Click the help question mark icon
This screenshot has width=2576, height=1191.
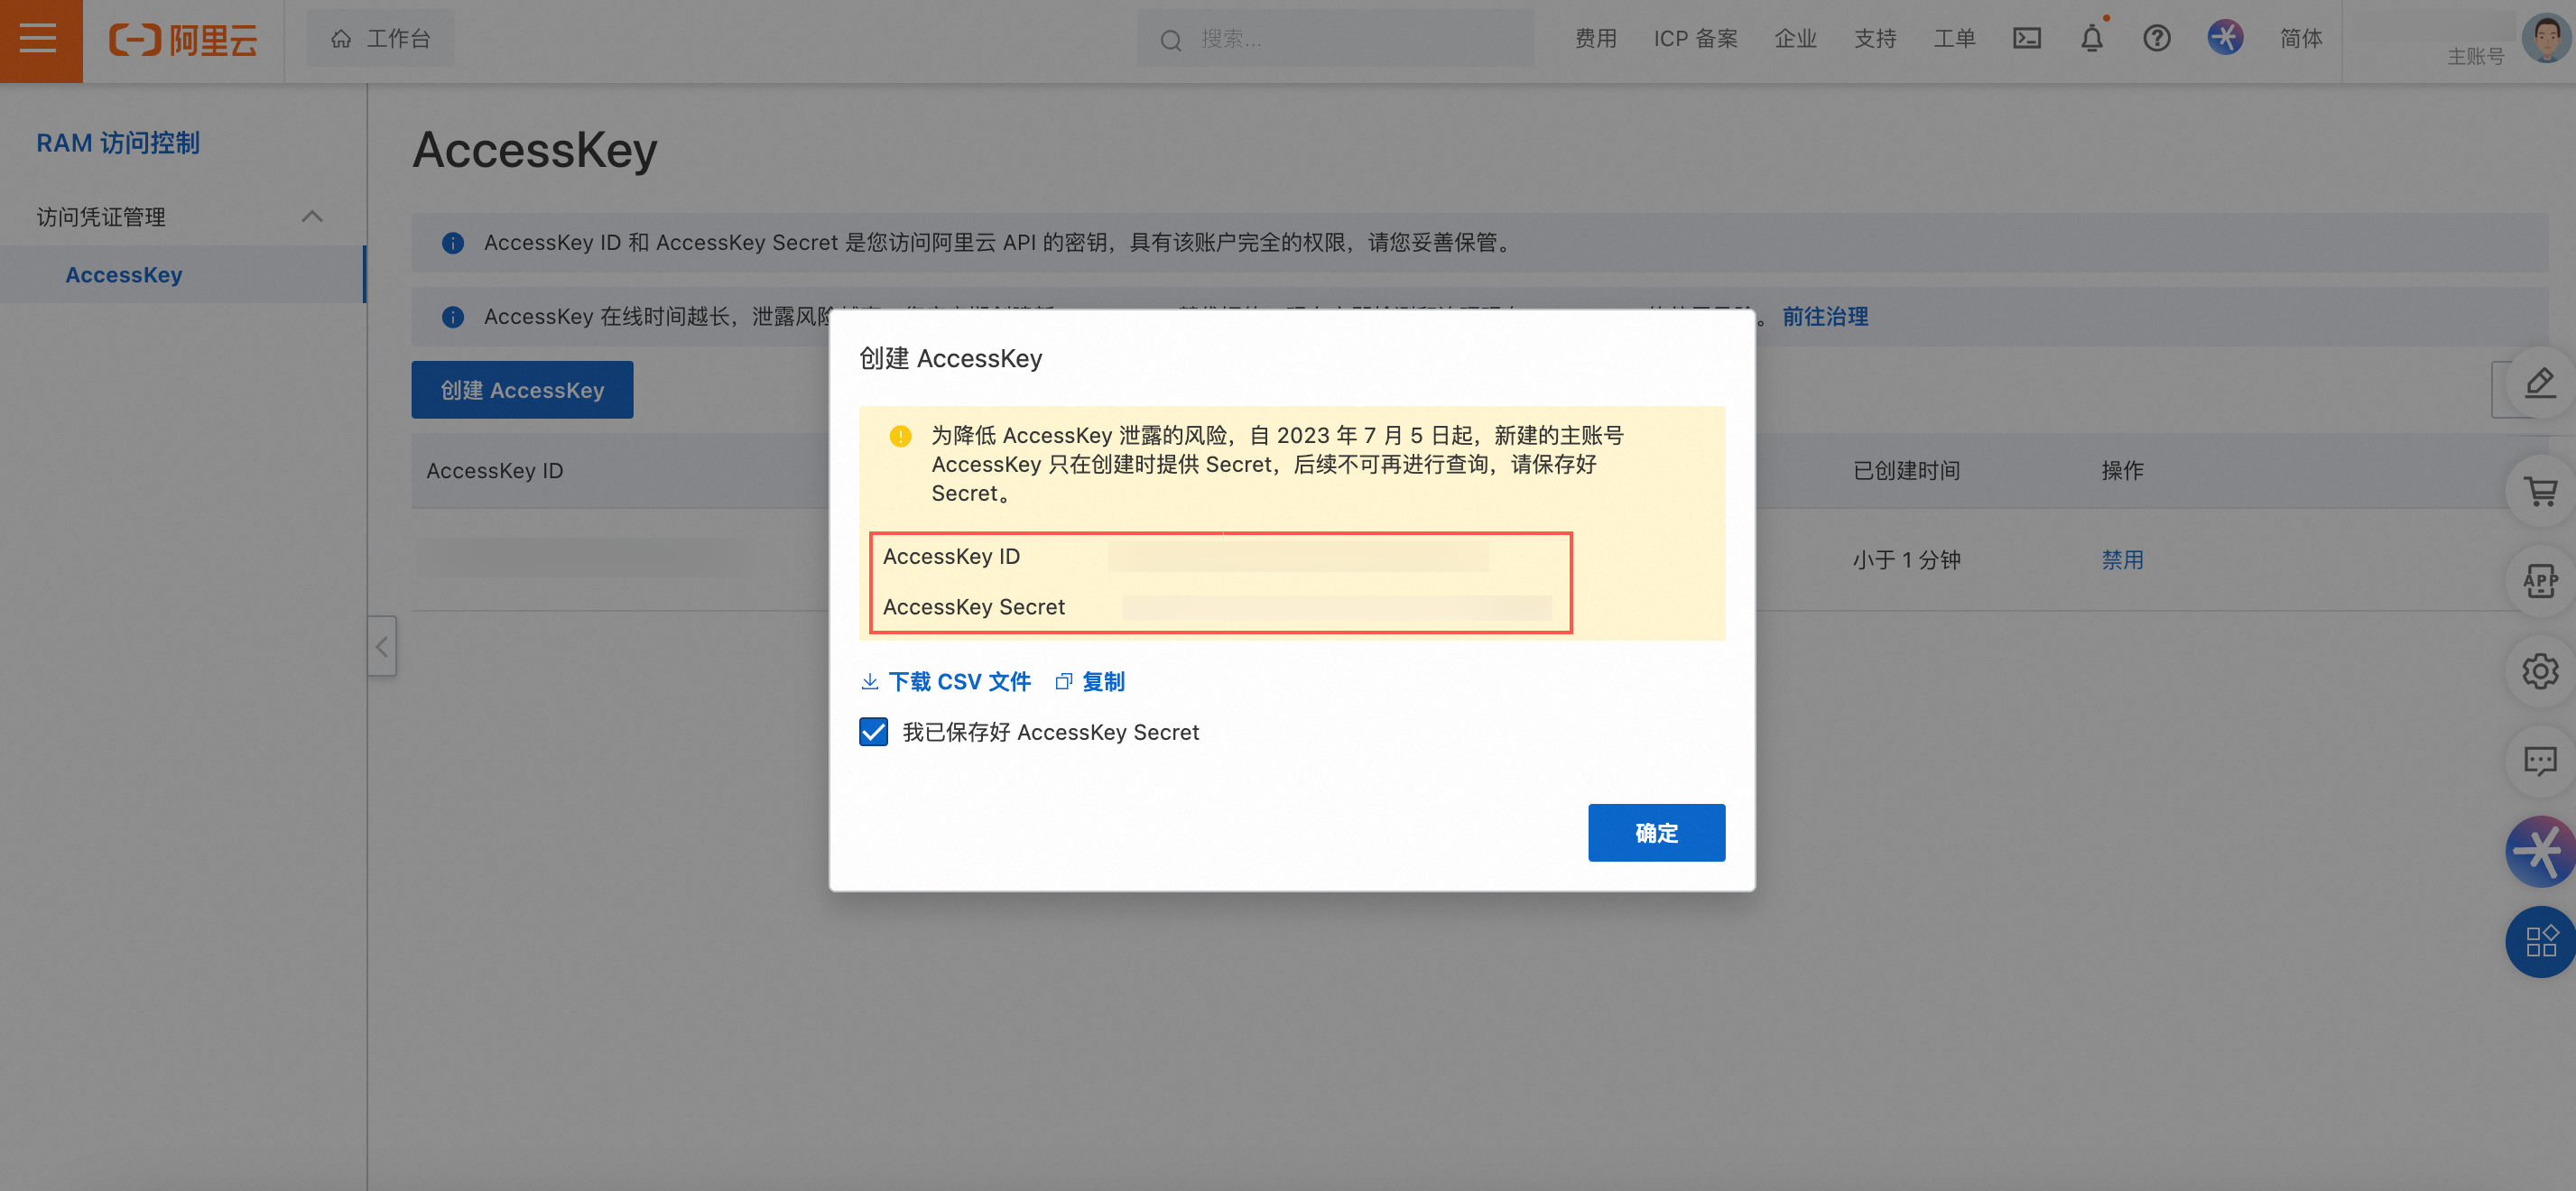click(x=2156, y=39)
